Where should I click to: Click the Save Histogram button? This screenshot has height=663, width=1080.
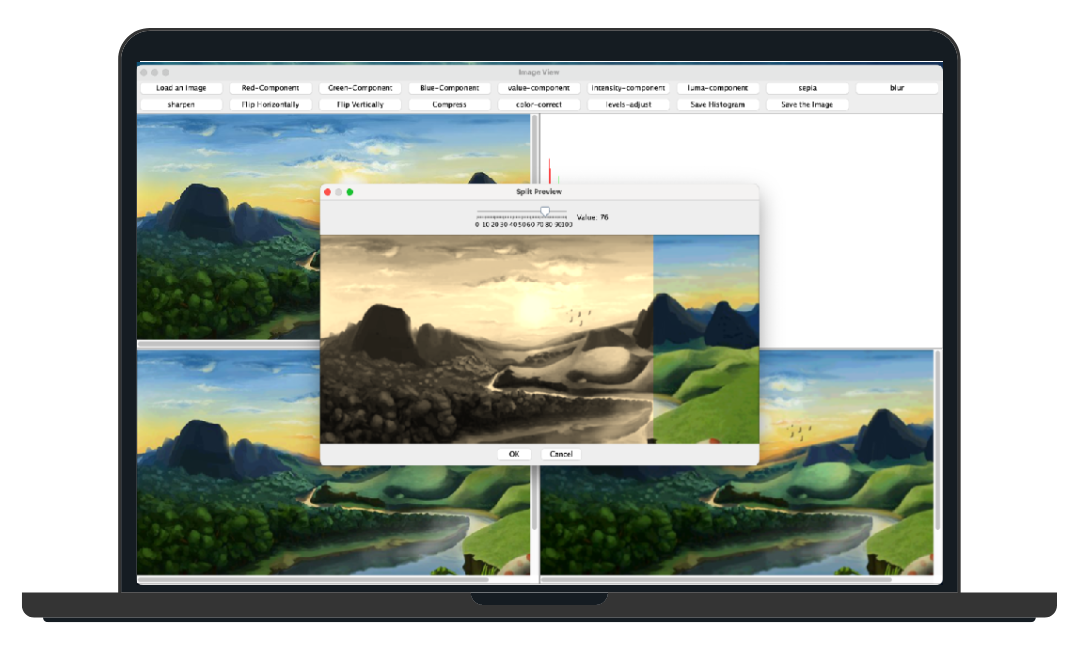[x=718, y=104]
